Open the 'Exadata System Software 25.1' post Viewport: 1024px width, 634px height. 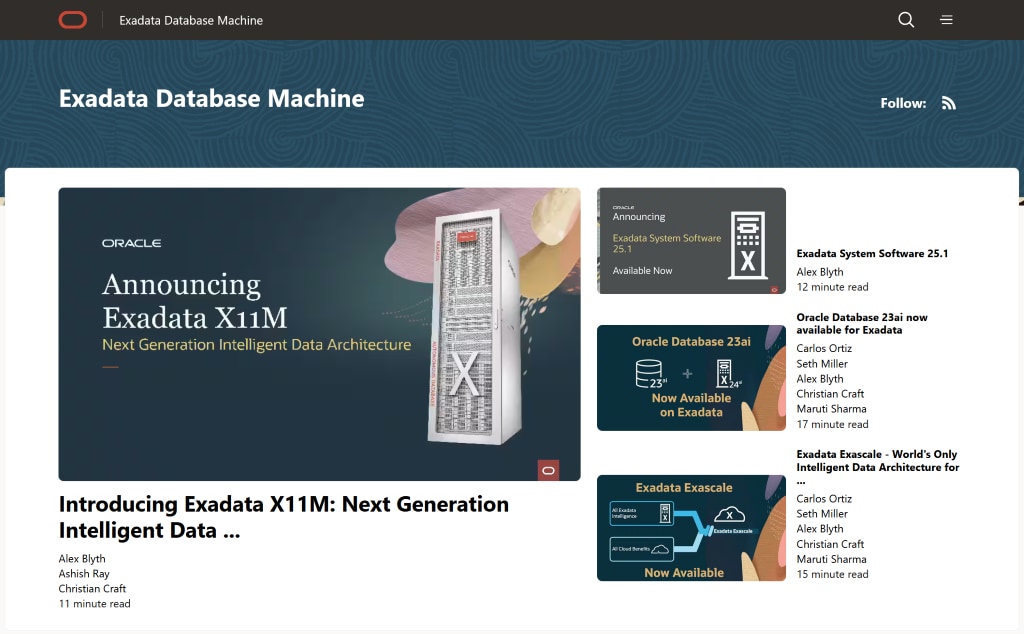click(x=871, y=253)
